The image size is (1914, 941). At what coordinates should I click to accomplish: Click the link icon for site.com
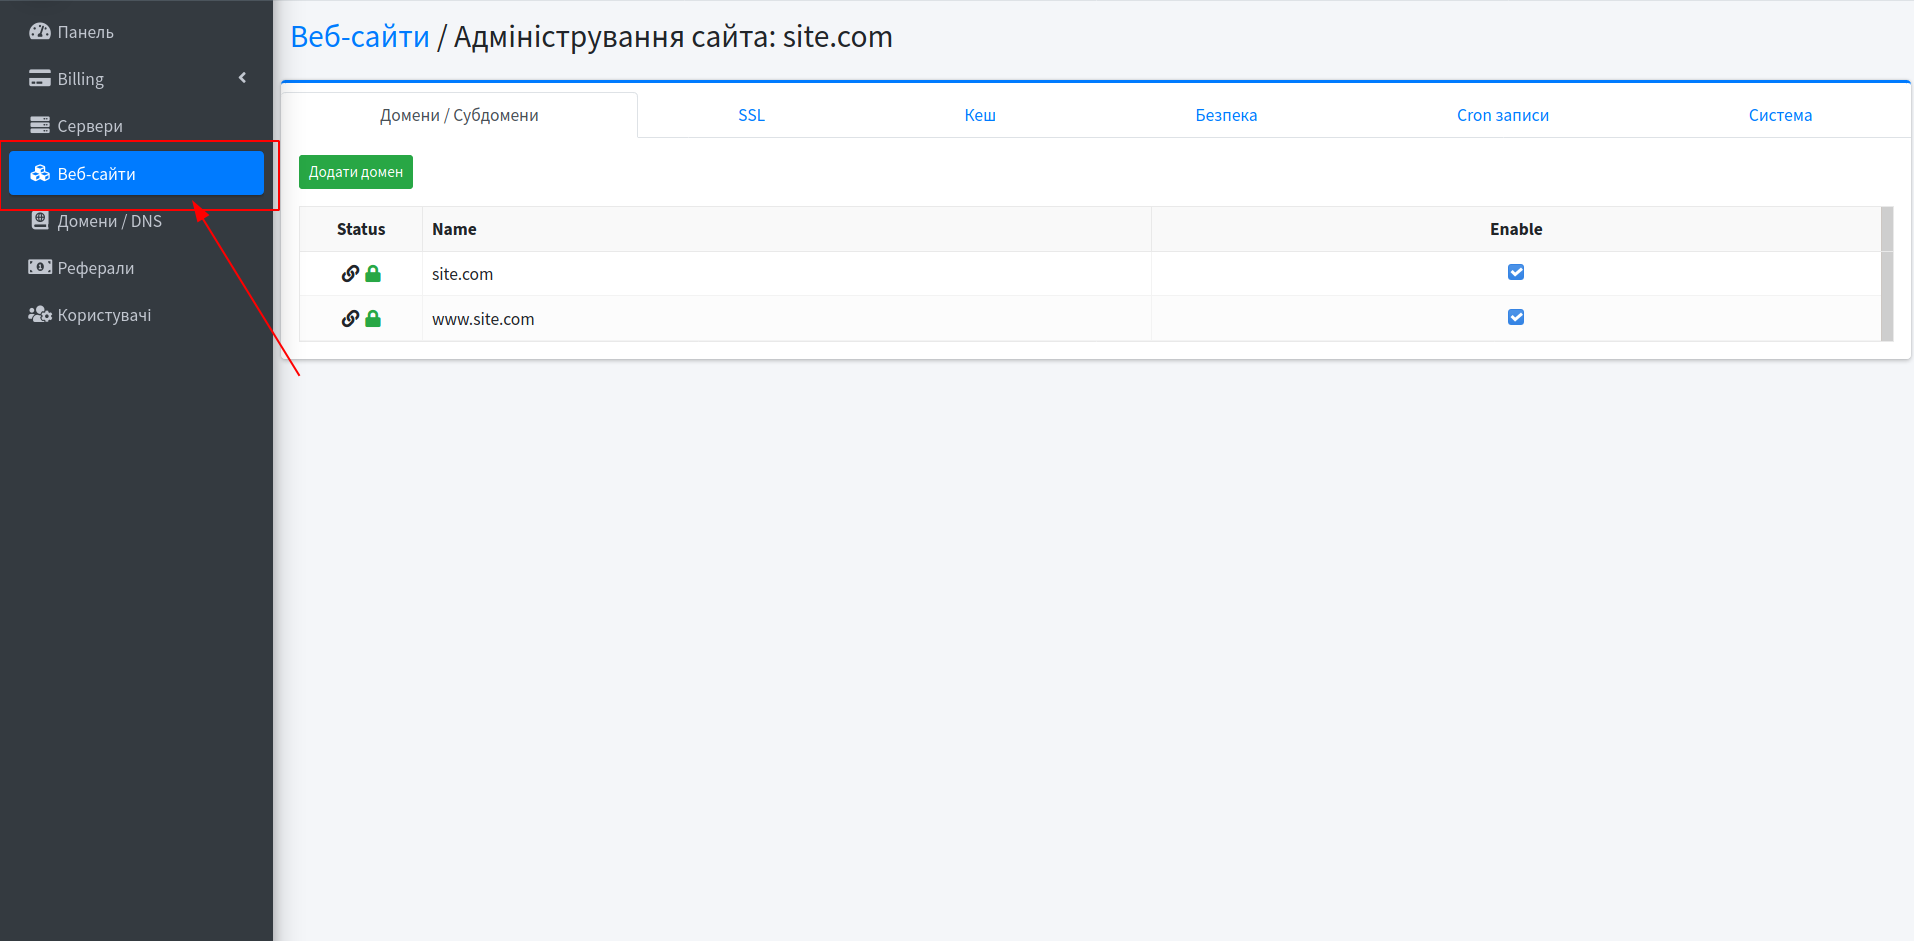tap(350, 274)
